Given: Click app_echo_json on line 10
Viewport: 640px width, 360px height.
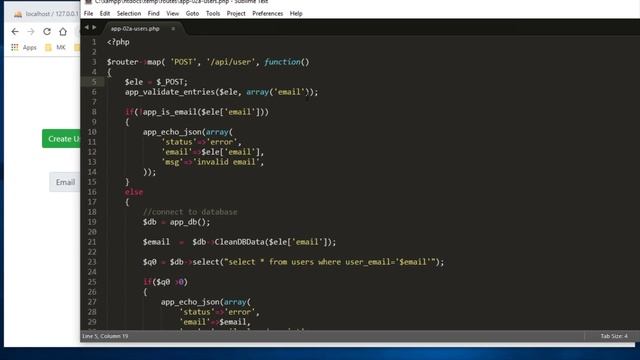Looking at the screenshot, I should pos(172,132).
